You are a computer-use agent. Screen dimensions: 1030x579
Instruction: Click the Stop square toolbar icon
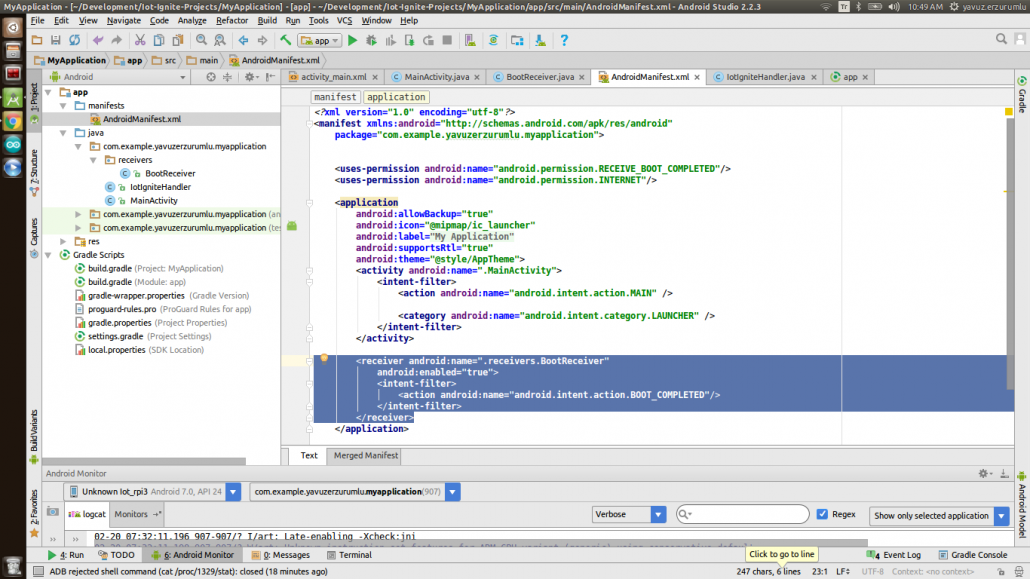point(447,41)
